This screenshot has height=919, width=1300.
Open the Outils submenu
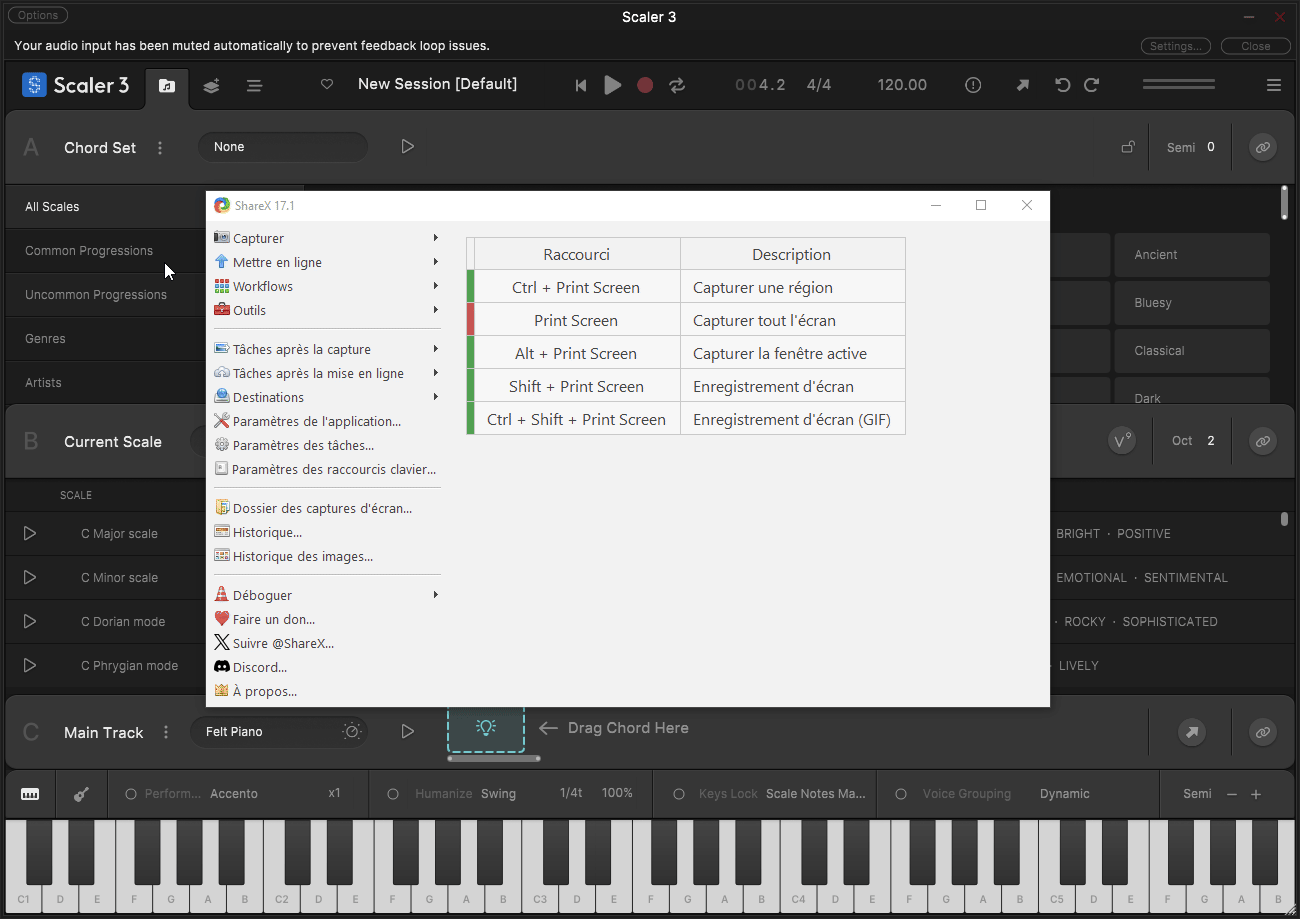click(327, 310)
